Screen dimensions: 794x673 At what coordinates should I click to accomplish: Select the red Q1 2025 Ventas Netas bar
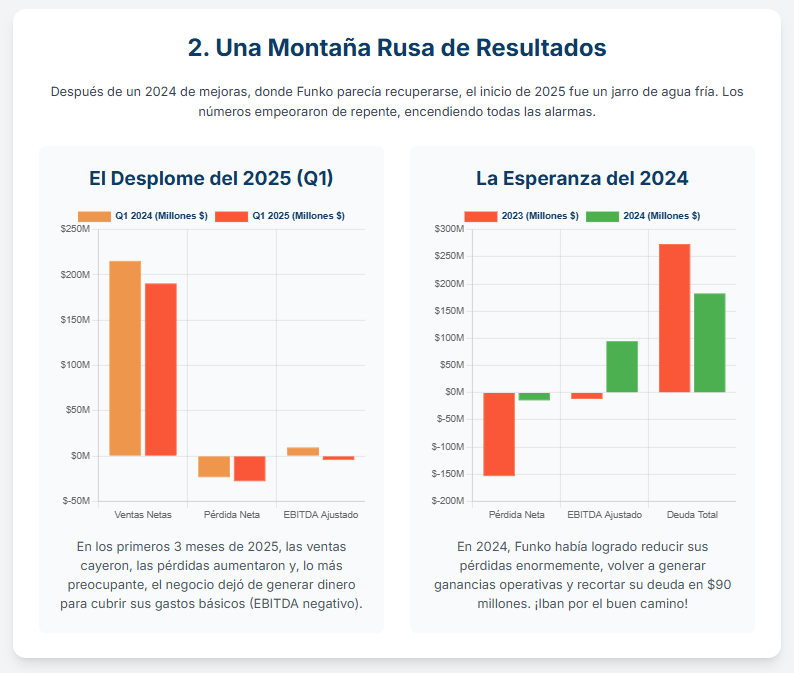click(161, 370)
